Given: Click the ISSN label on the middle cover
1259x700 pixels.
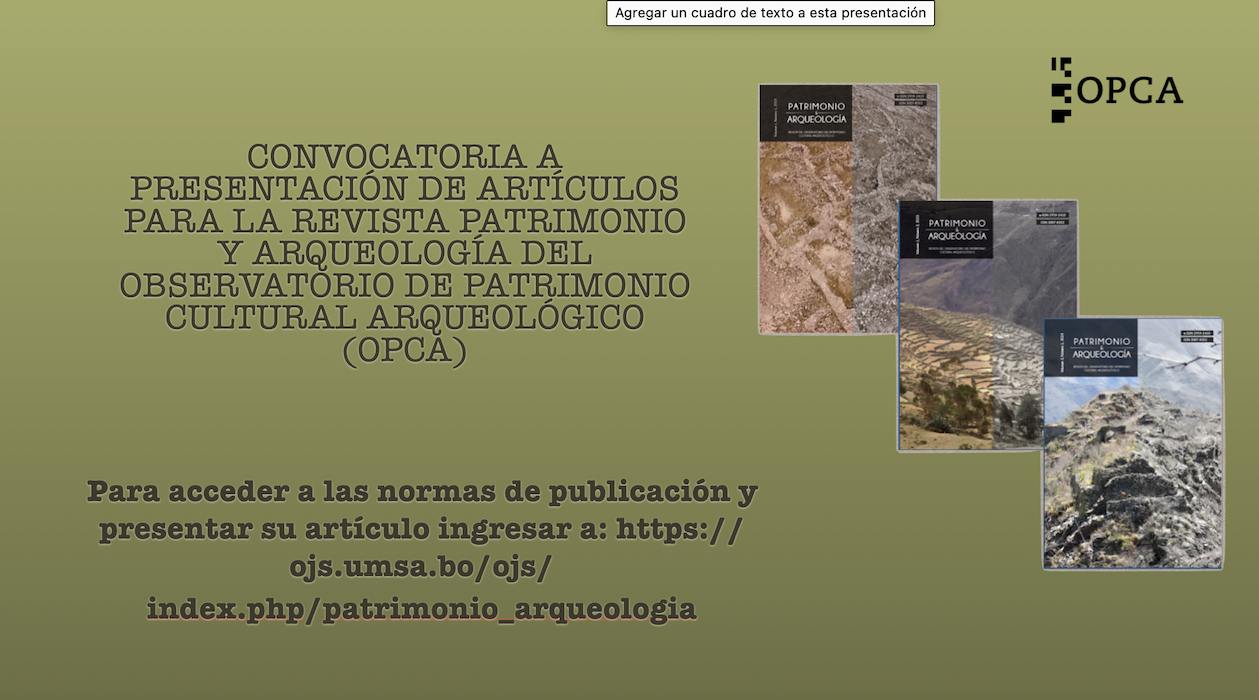Looking at the screenshot, I should [1055, 218].
